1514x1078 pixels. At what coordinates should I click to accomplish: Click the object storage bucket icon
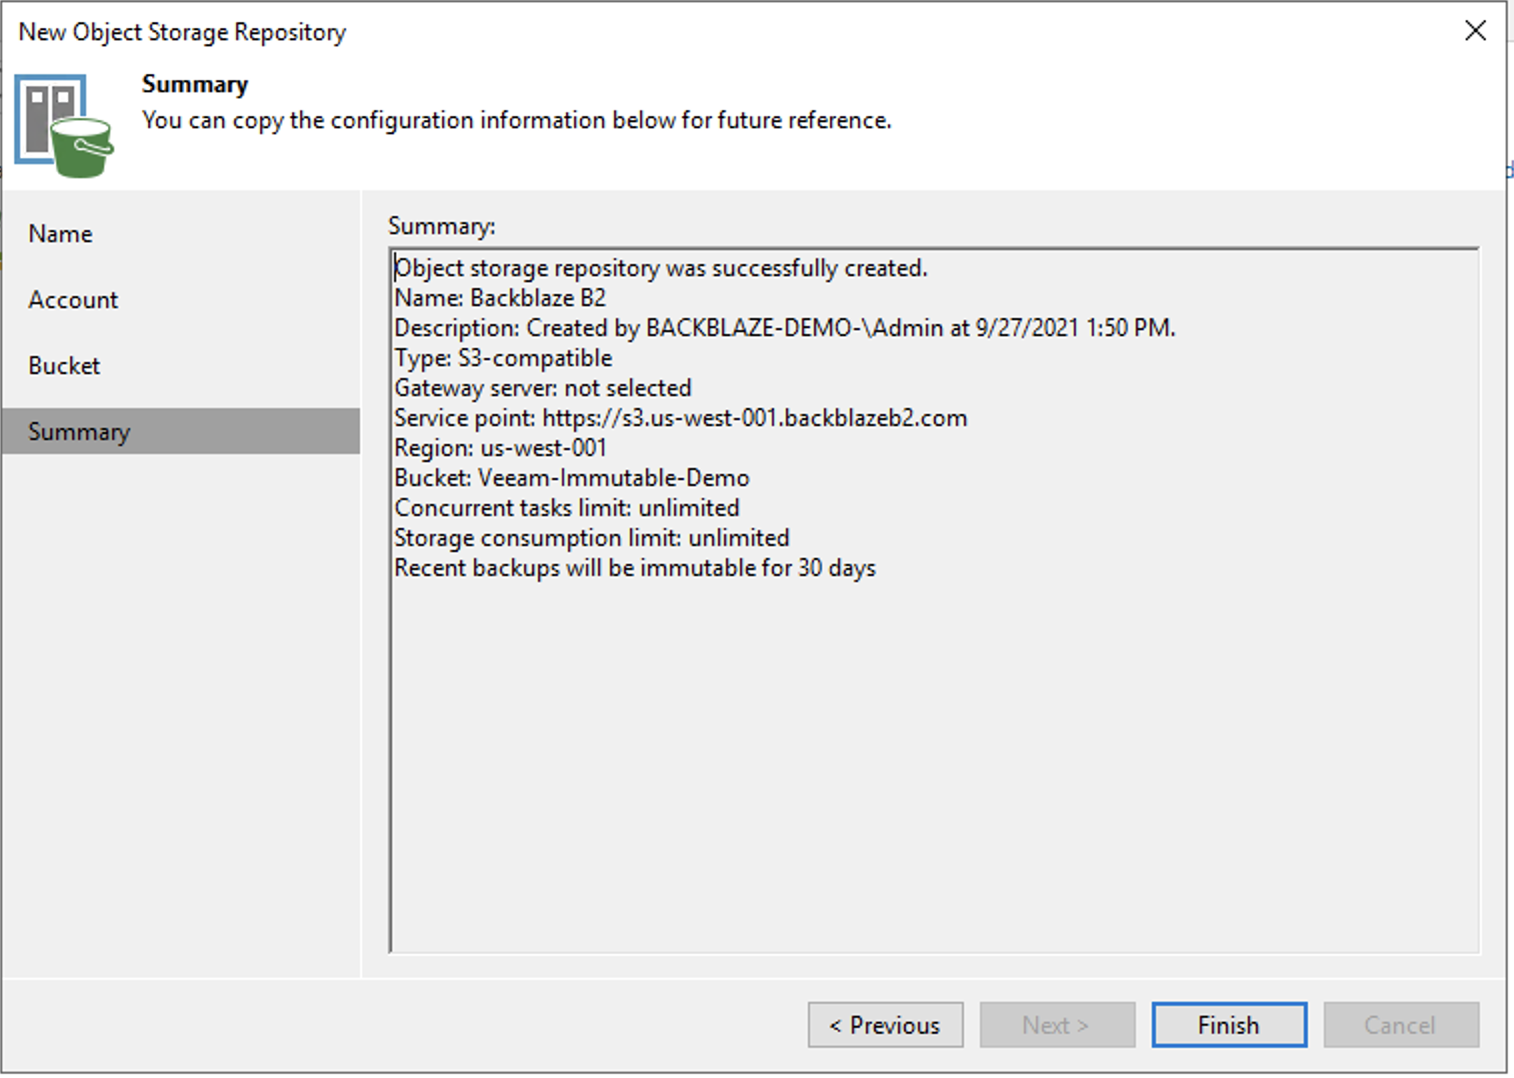click(x=64, y=126)
